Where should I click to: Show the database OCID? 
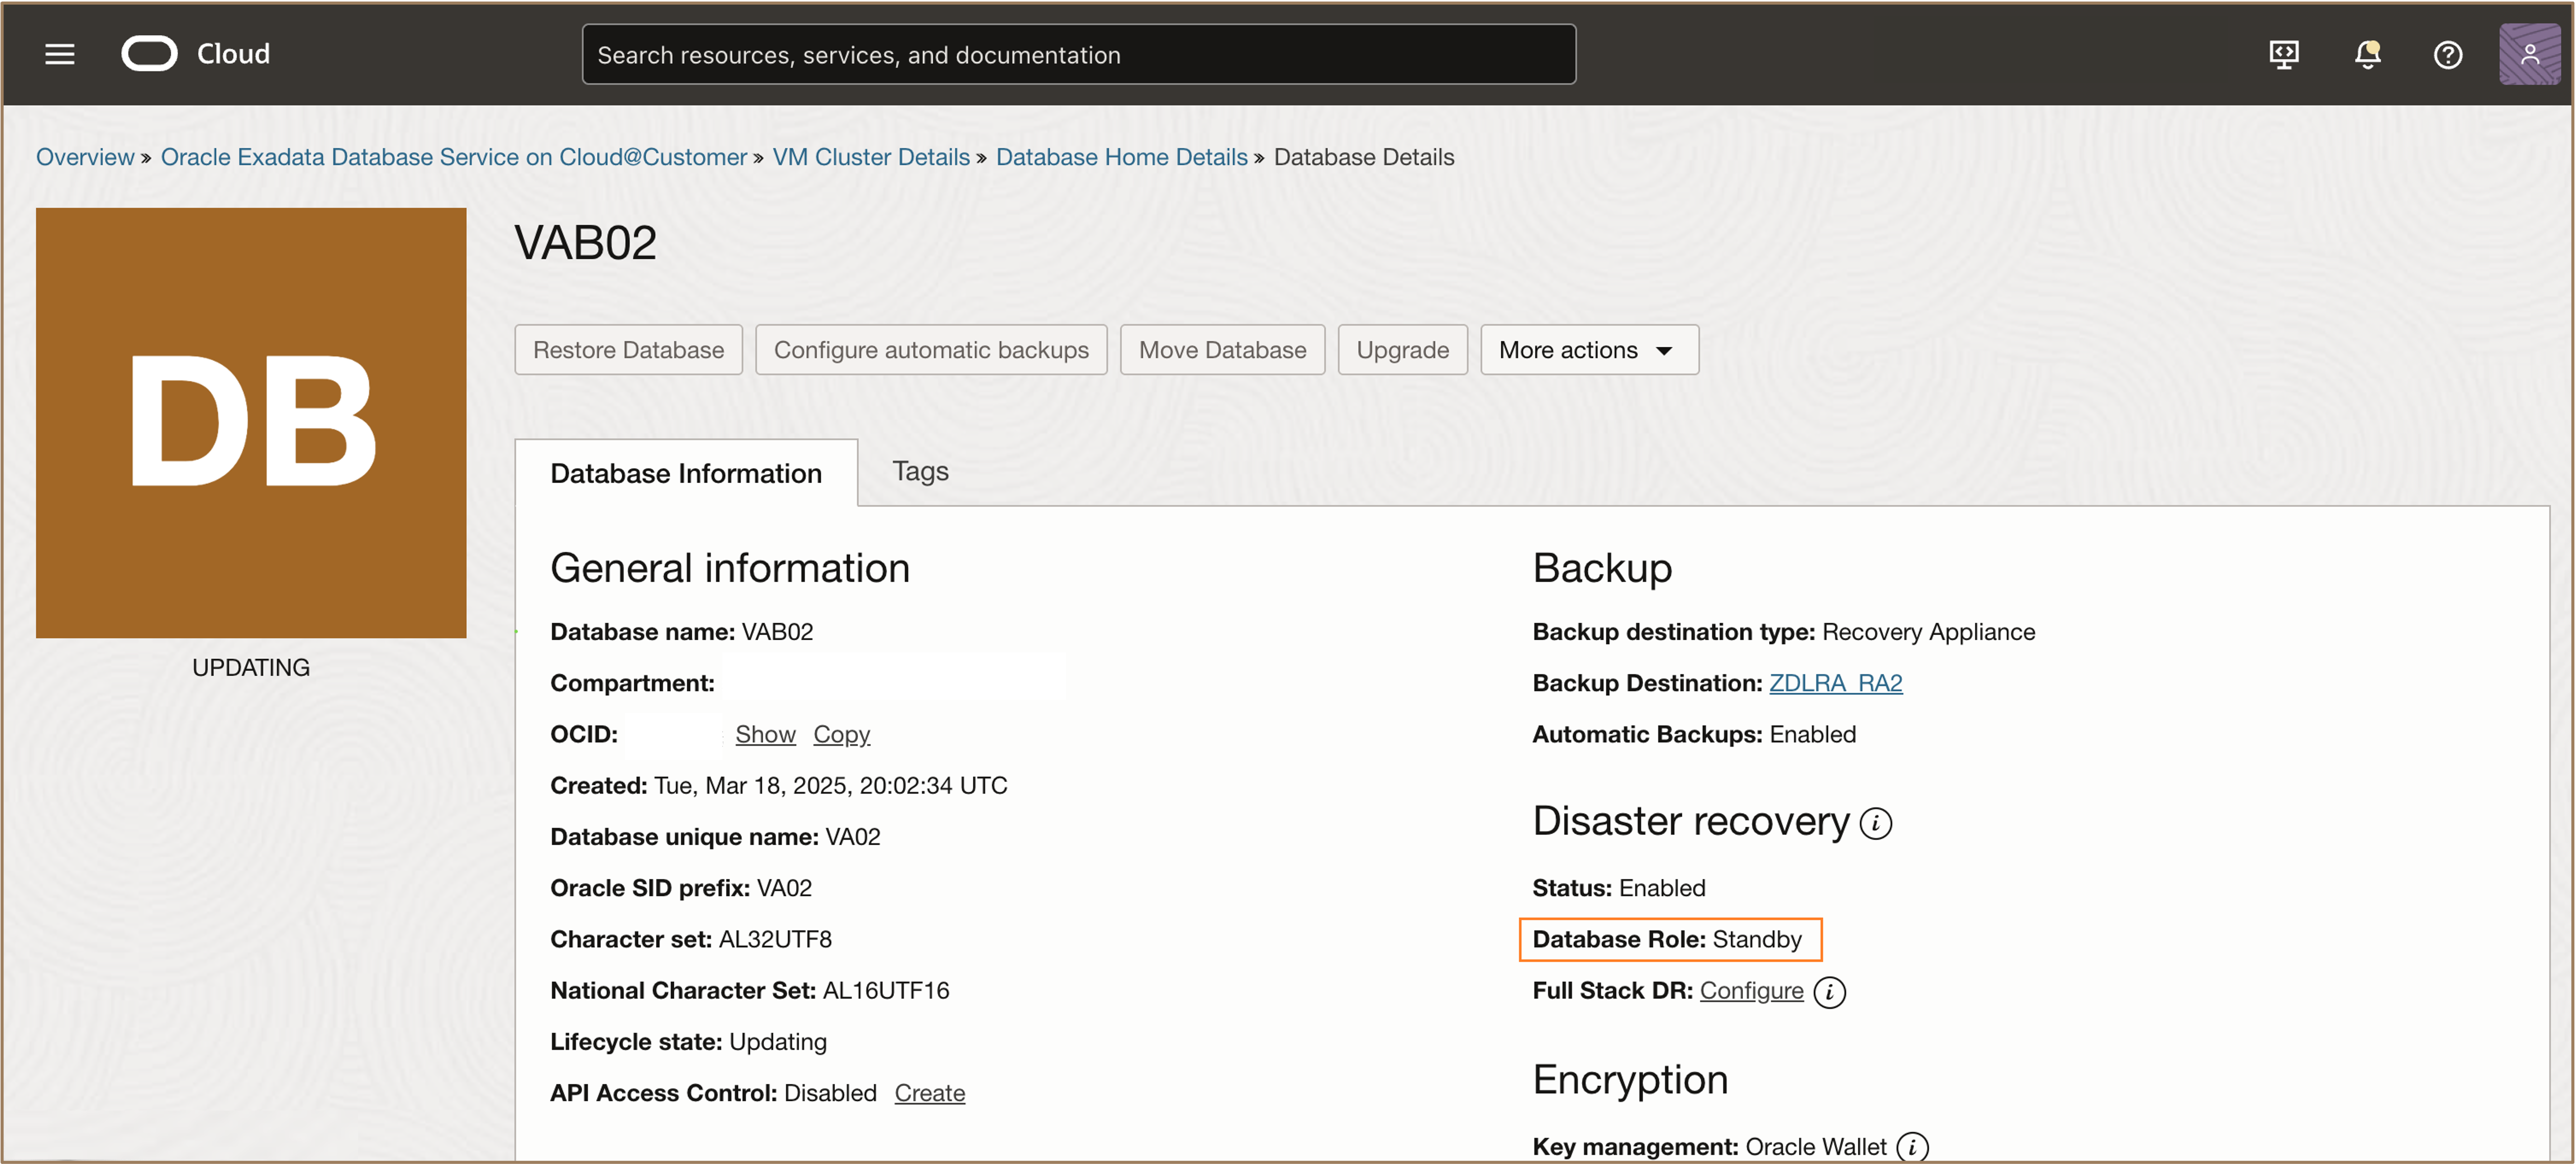click(764, 734)
